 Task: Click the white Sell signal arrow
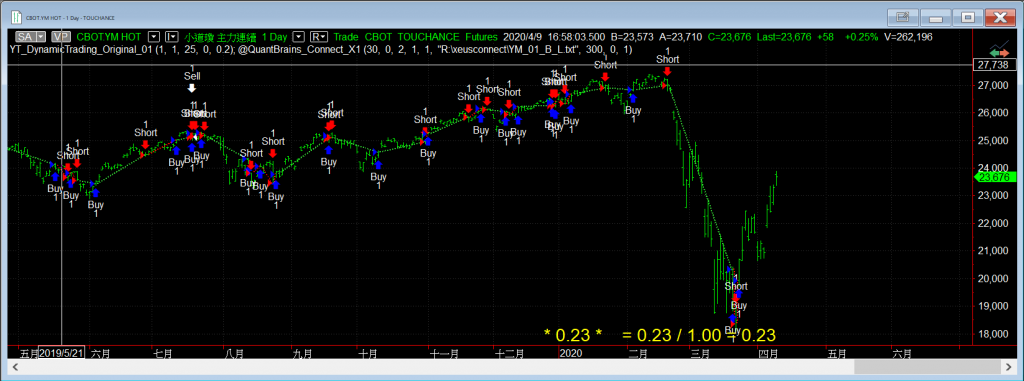191,88
